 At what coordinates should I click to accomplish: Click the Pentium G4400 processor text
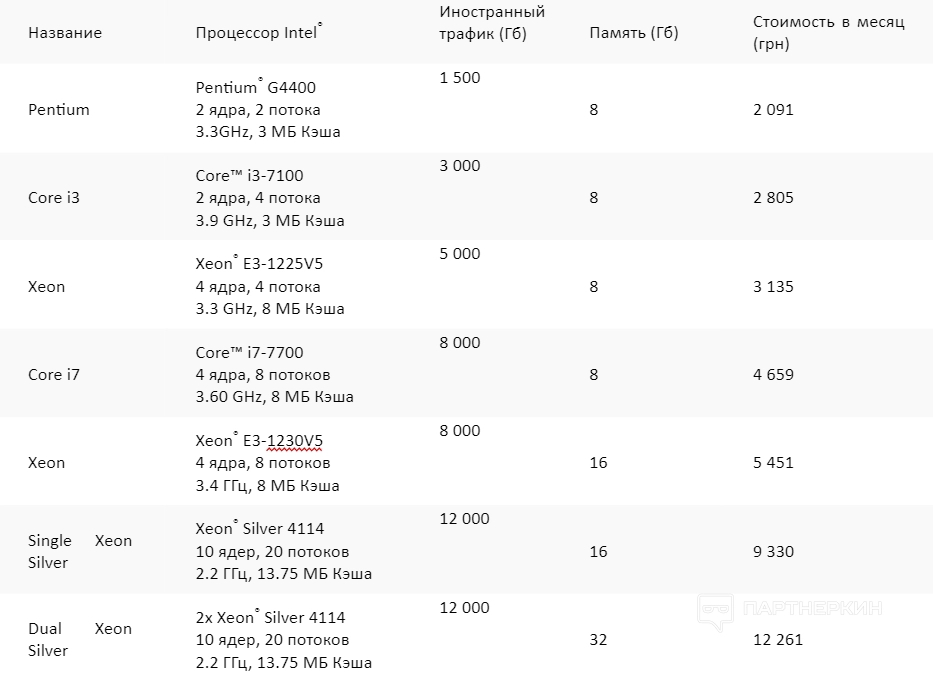point(255,88)
